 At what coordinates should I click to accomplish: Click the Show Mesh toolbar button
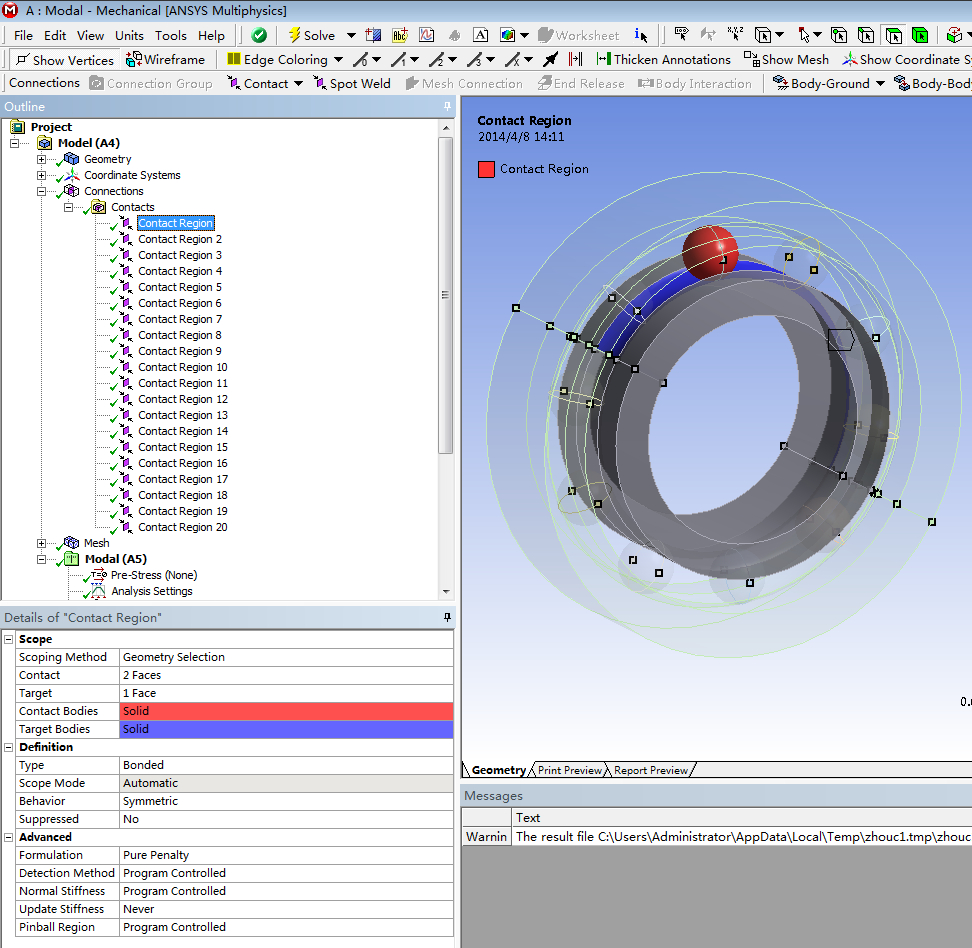point(787,60)
